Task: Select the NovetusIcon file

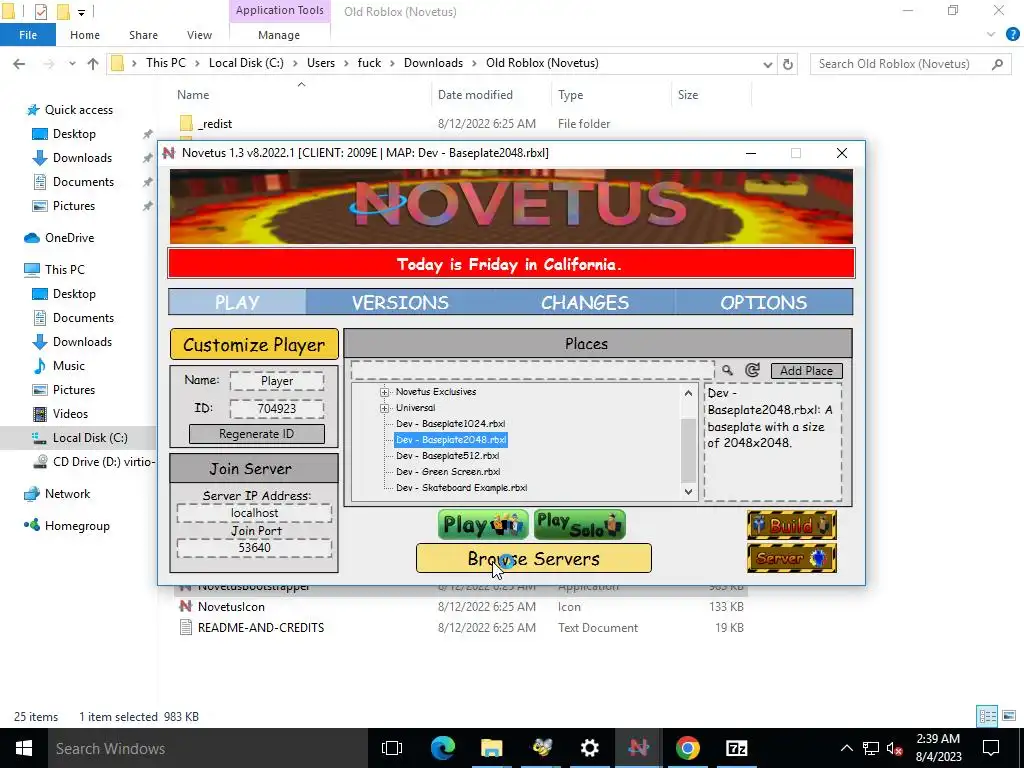Action: 231,607
